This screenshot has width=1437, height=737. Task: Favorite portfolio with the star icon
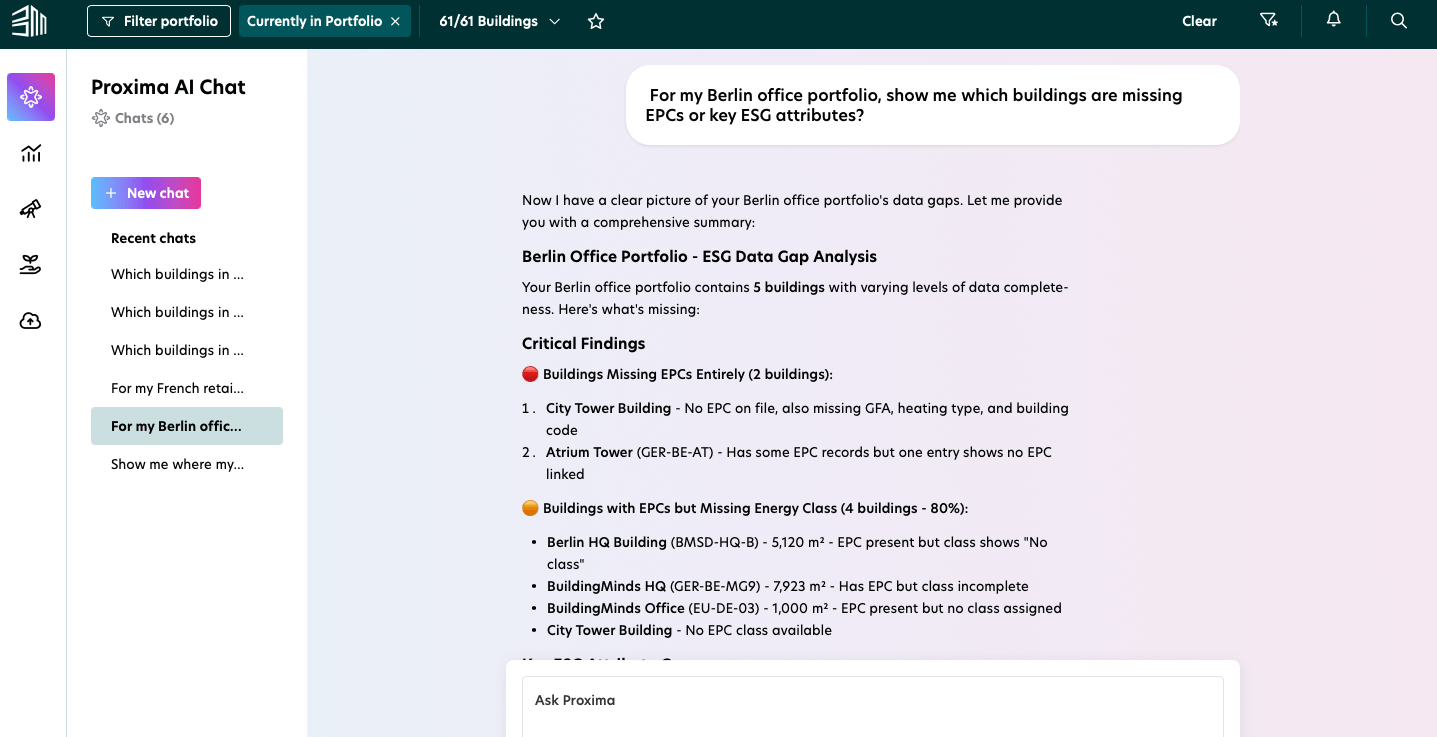coord(596,21)
